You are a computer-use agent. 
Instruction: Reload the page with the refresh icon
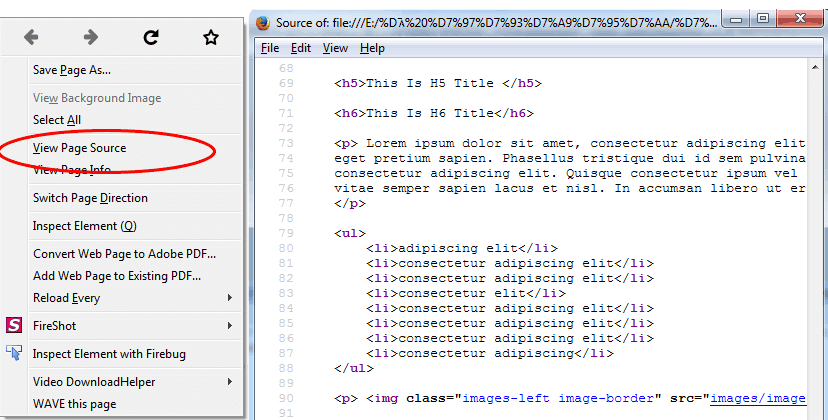151,37
